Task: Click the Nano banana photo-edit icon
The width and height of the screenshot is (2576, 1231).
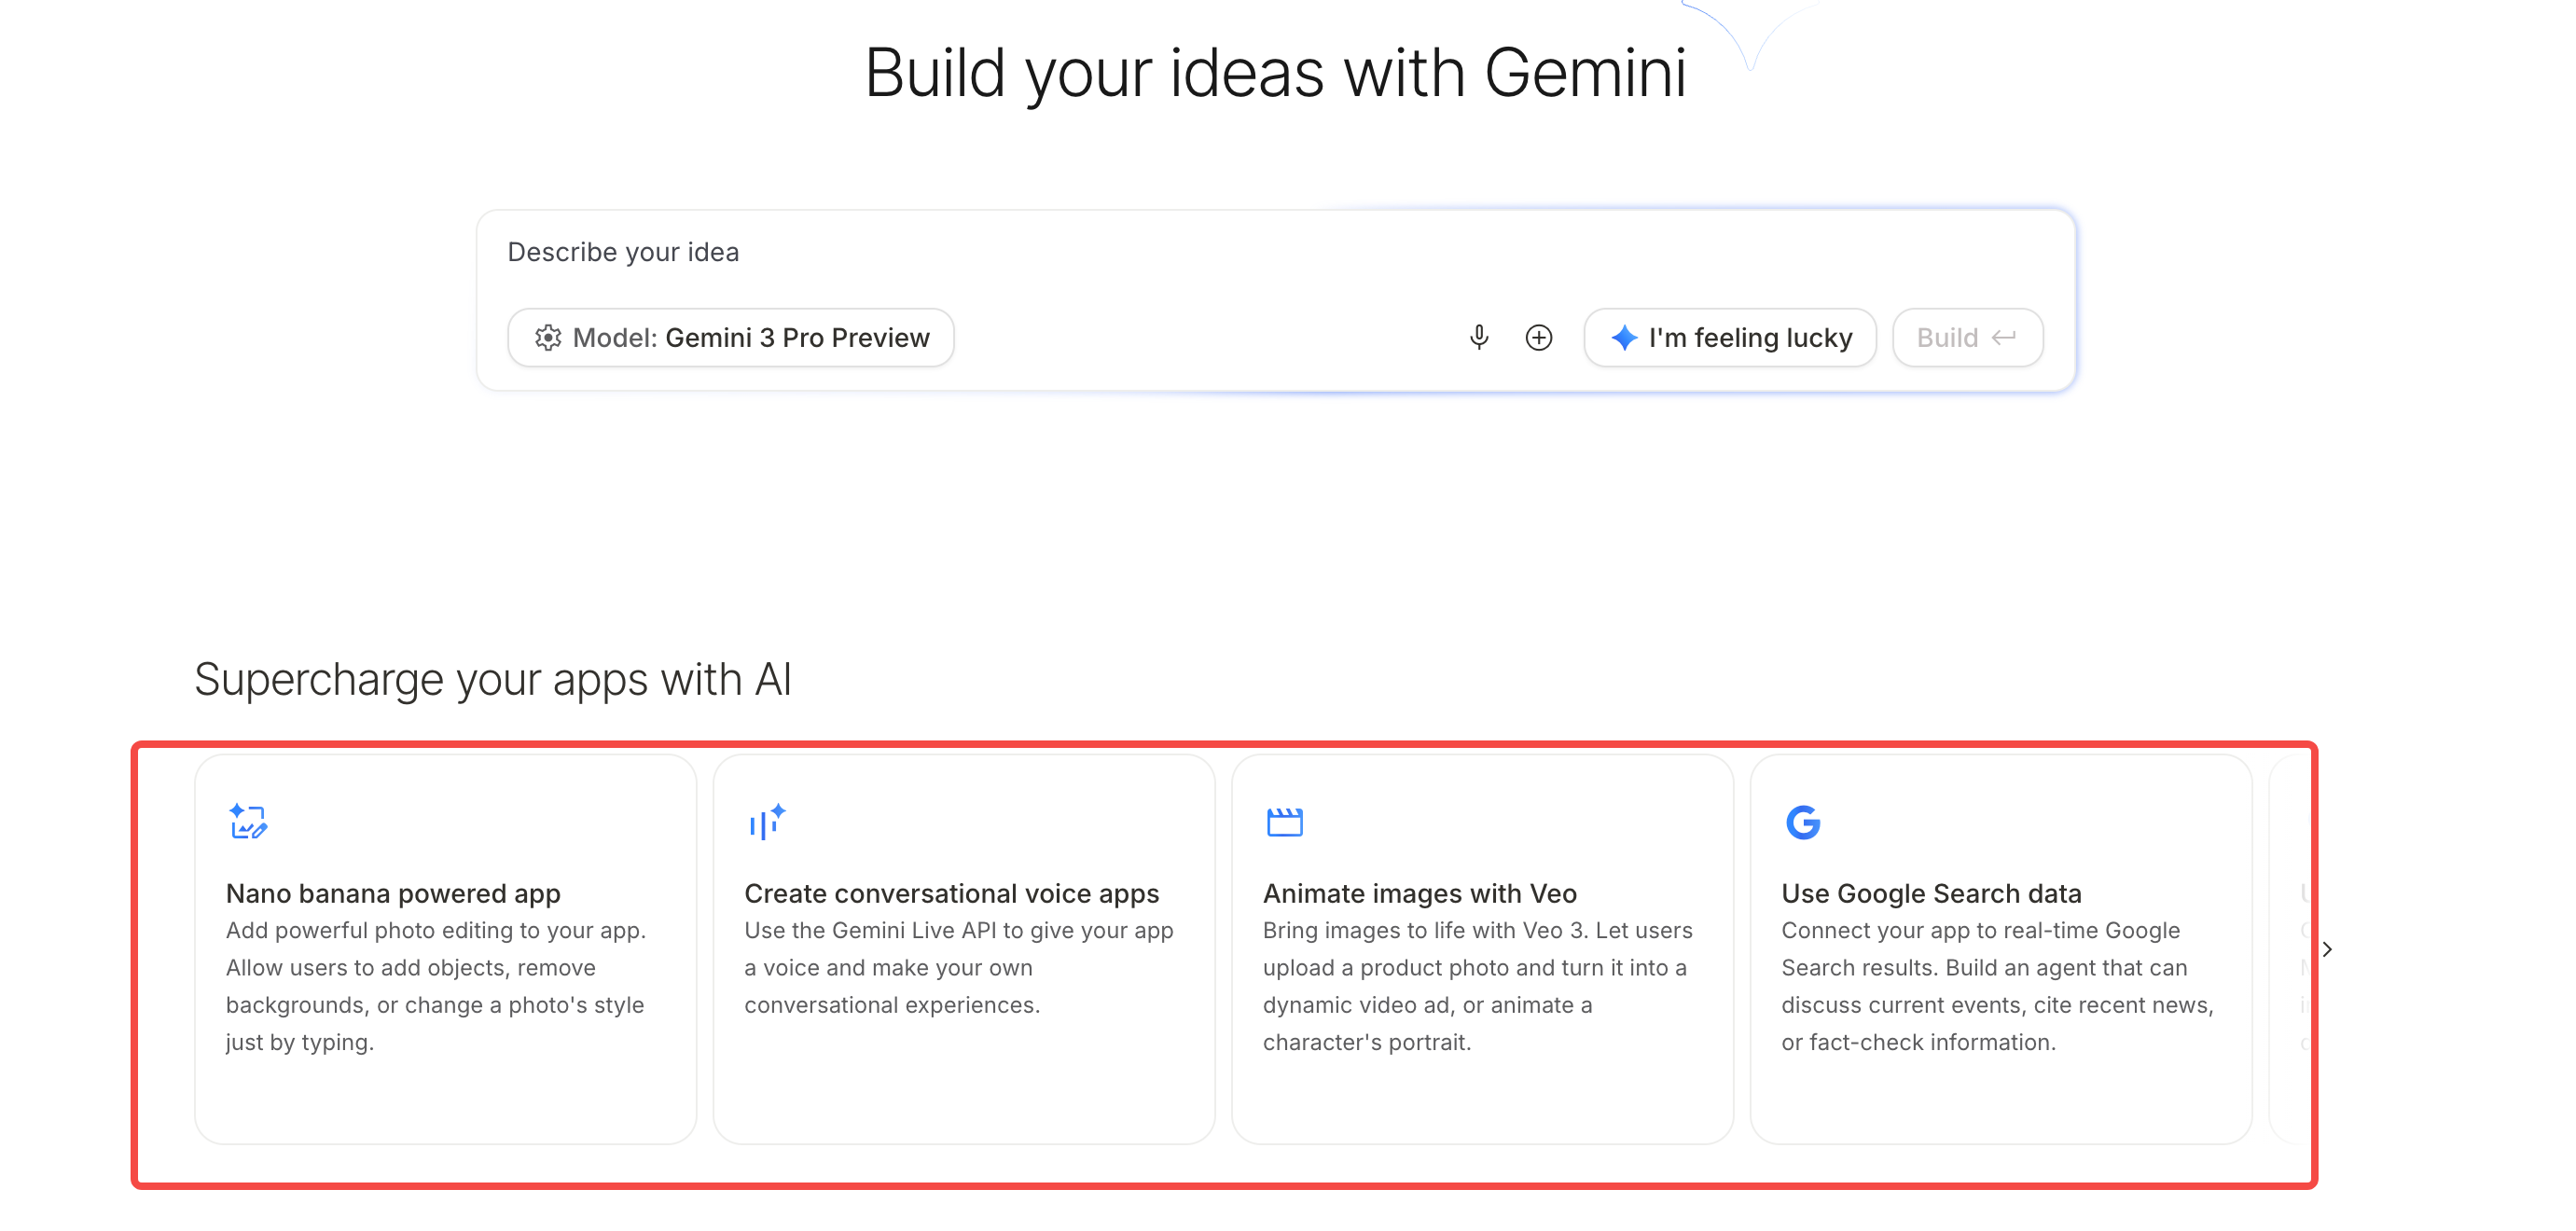Action: 247,821
